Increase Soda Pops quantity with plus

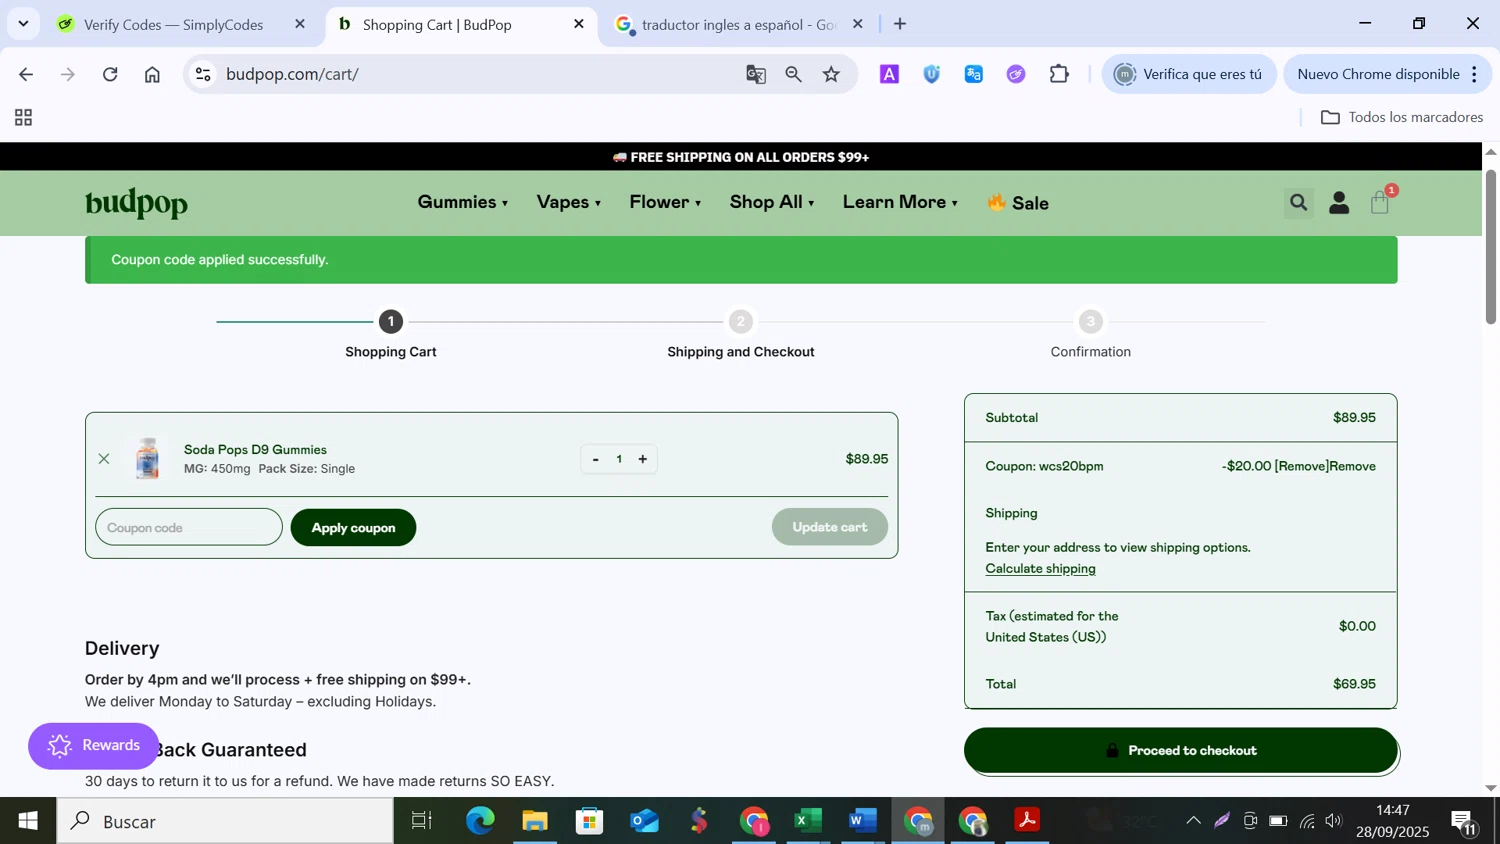click(643, 459)
